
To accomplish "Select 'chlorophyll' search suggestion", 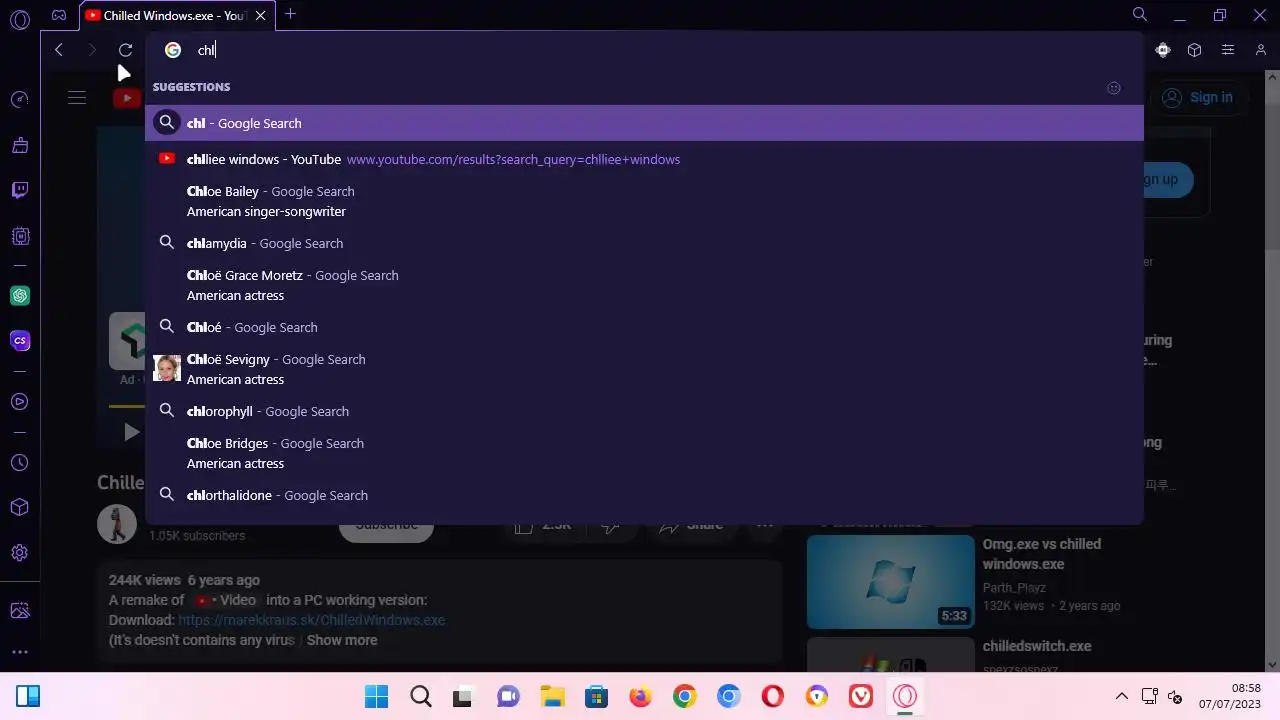I will pyautogui.click(x=644, y=411).
